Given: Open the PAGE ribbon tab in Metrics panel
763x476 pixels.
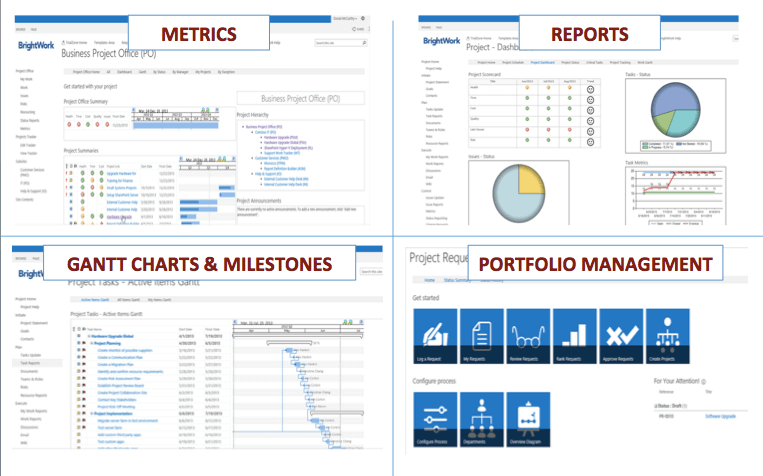Looking at the screenshot, I should [34, 29].
